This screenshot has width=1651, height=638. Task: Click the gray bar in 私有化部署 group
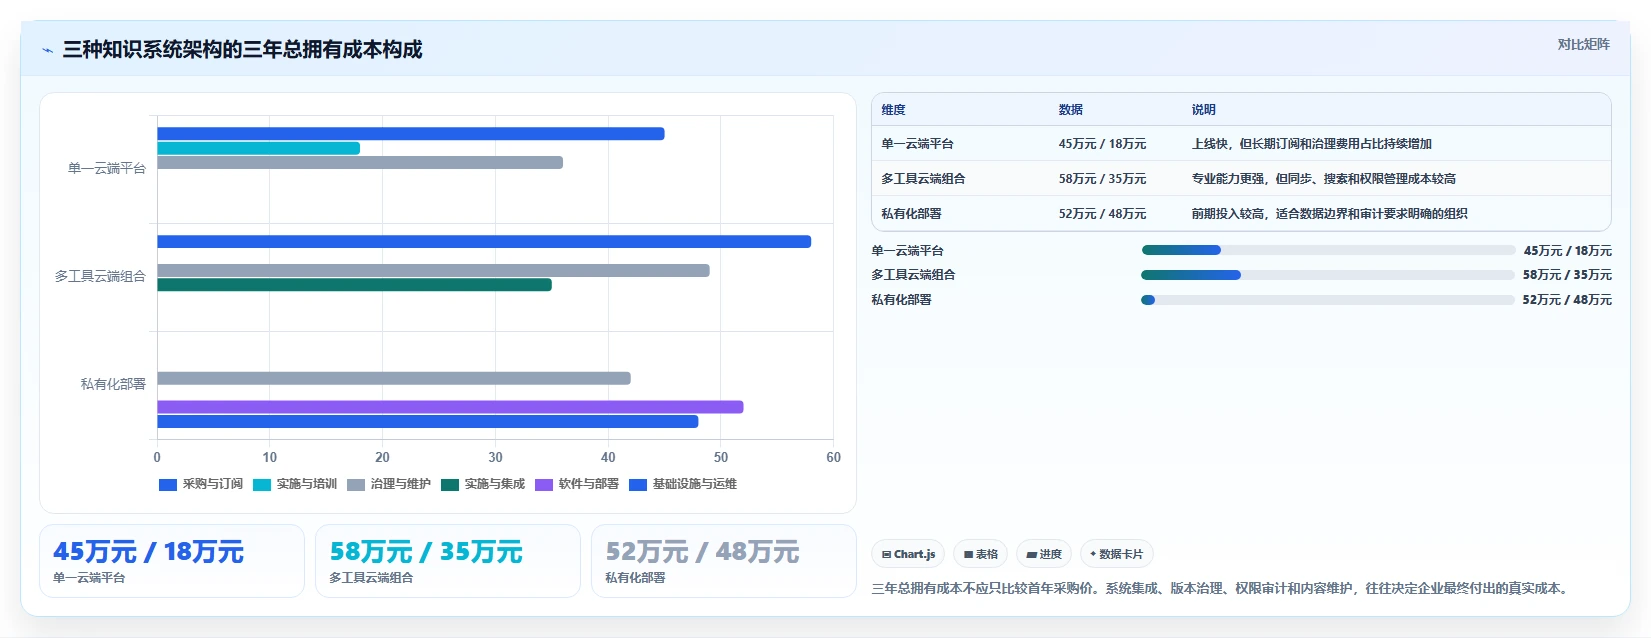point(393,378)
